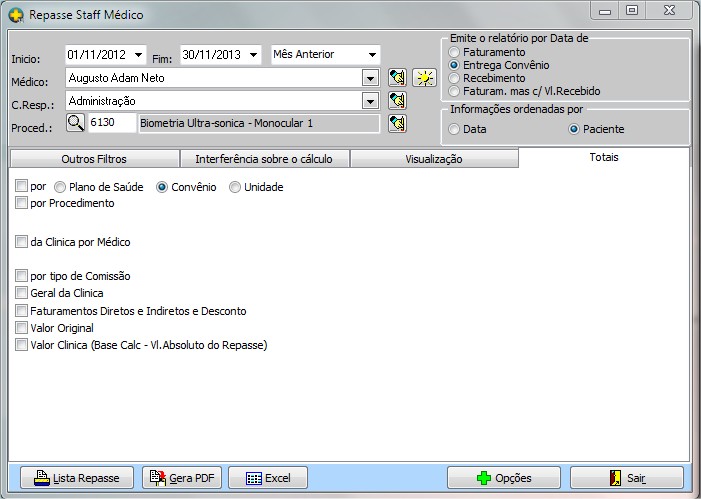
Task: Click the clear icon beside the Médico field
Action: pos(397,78)
